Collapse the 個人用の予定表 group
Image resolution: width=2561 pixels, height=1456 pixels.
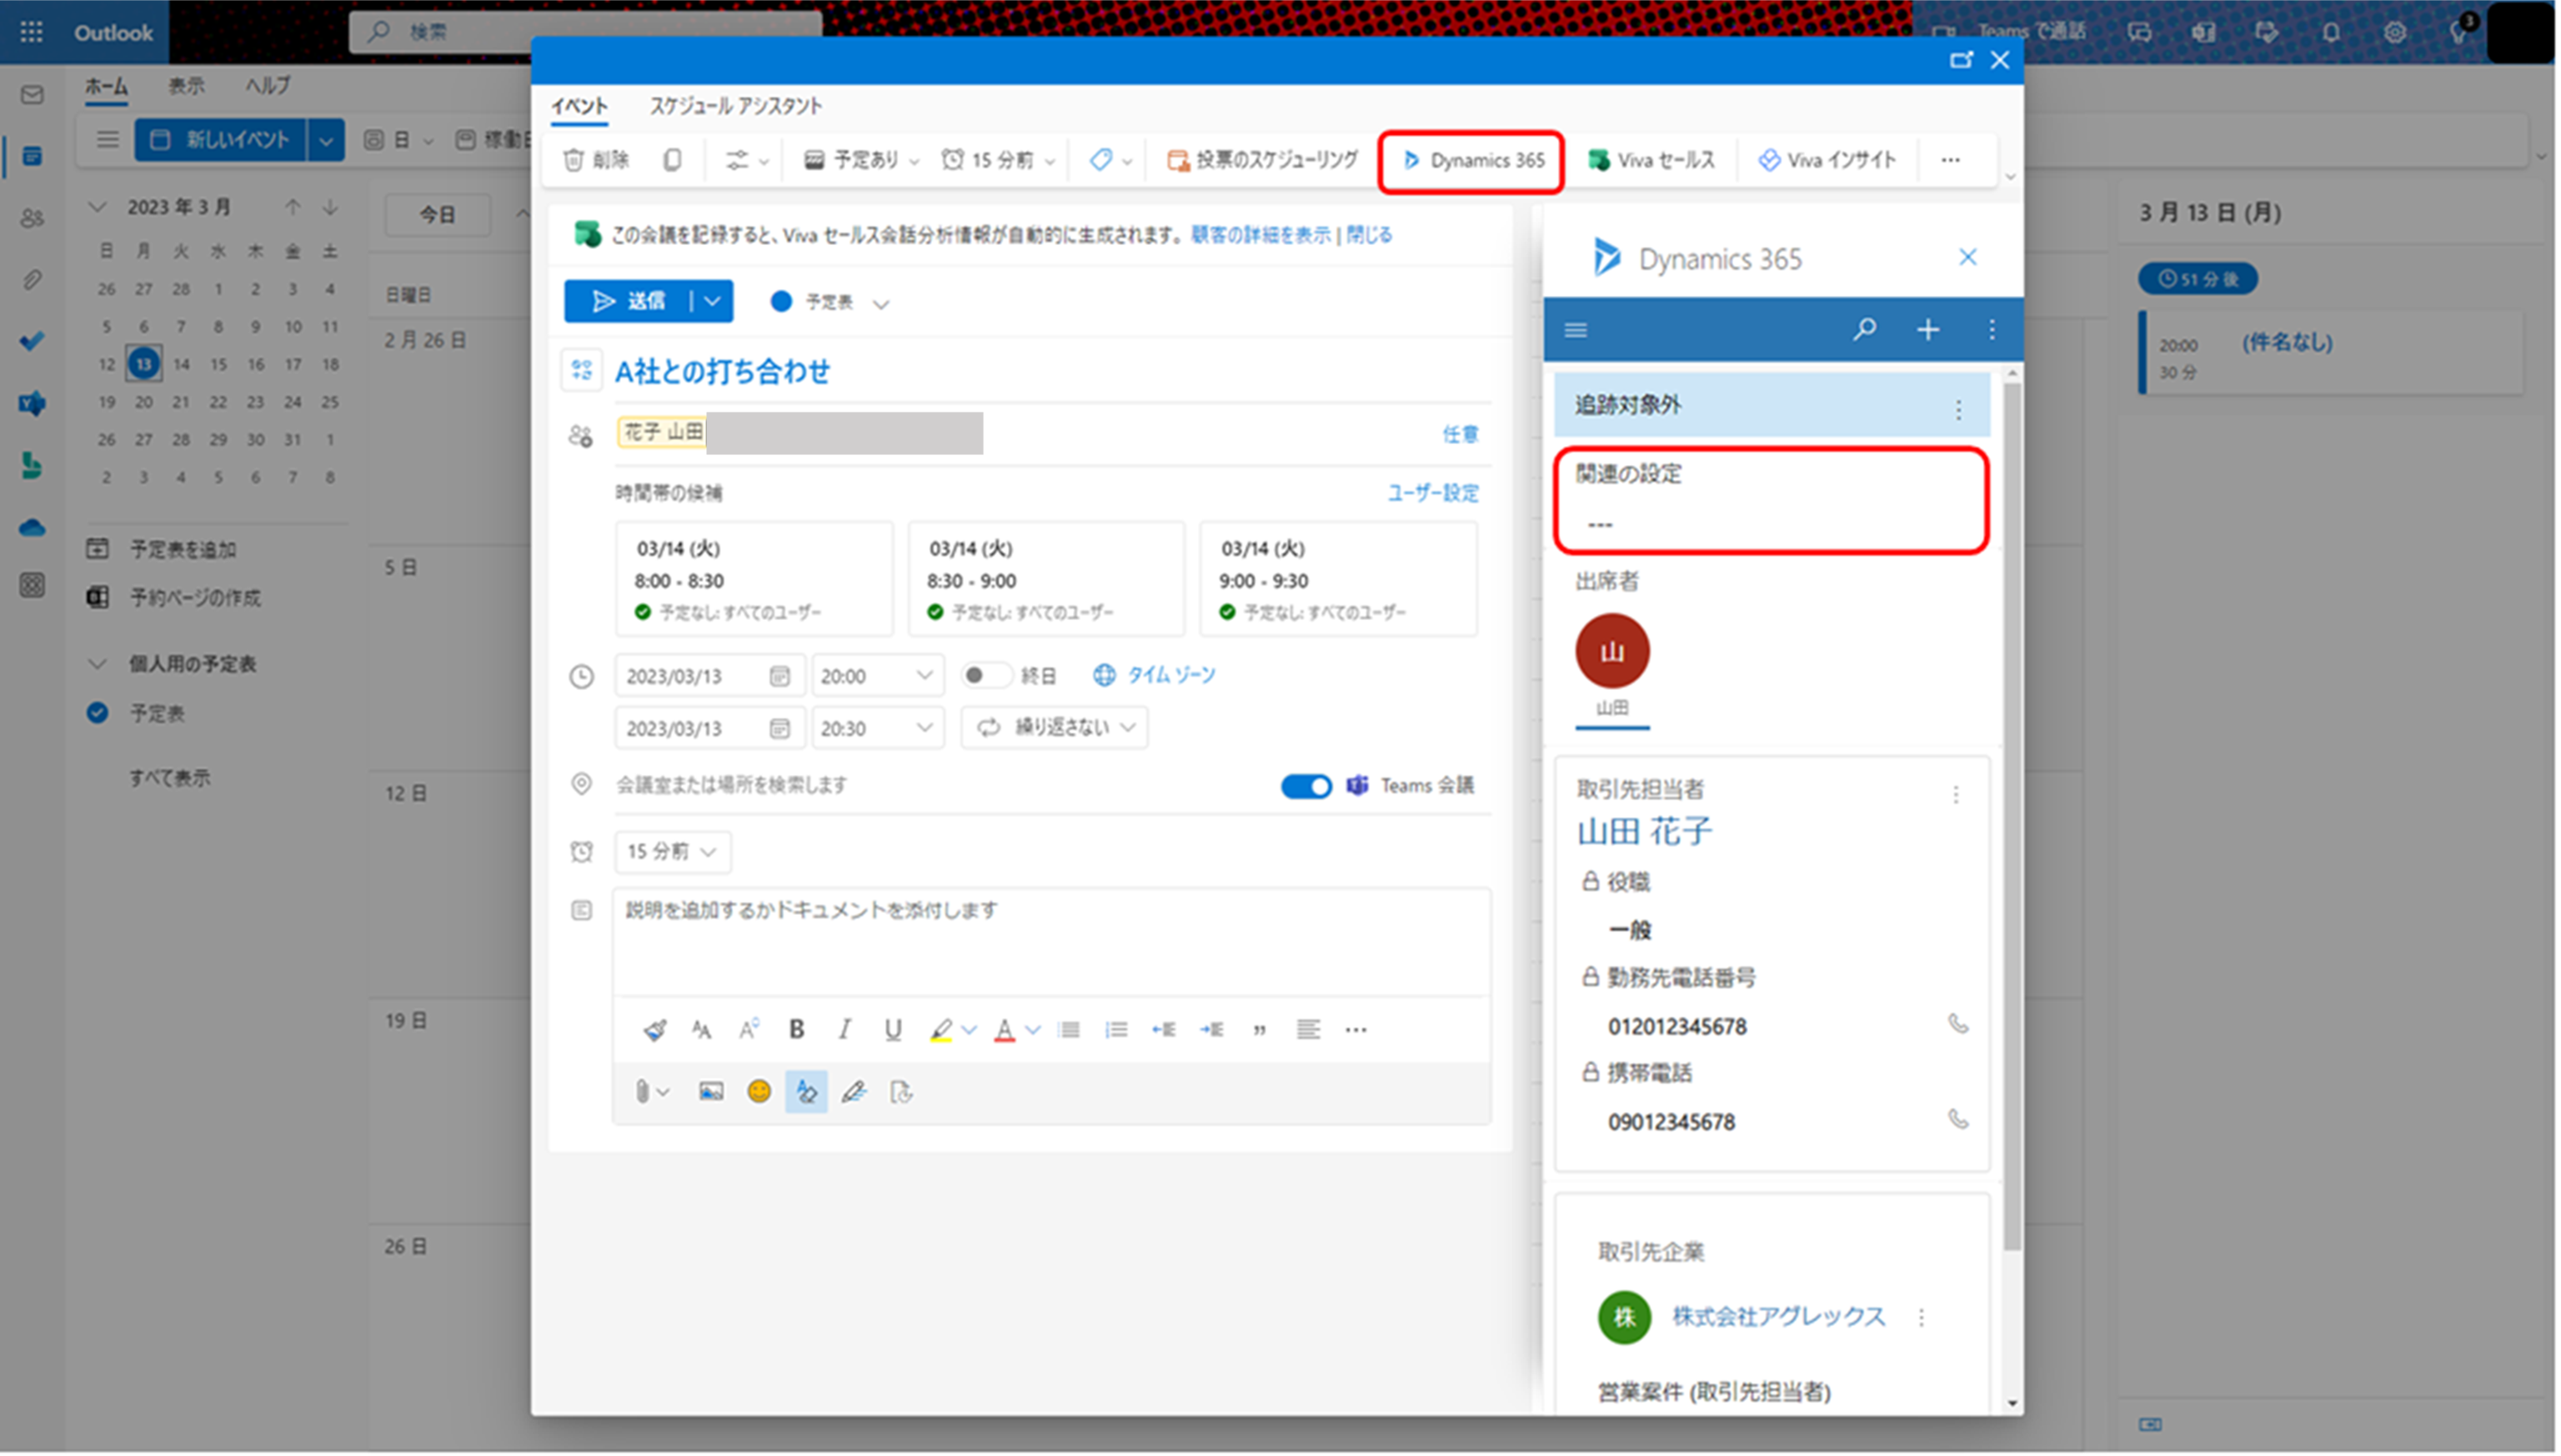coord(97,665)
